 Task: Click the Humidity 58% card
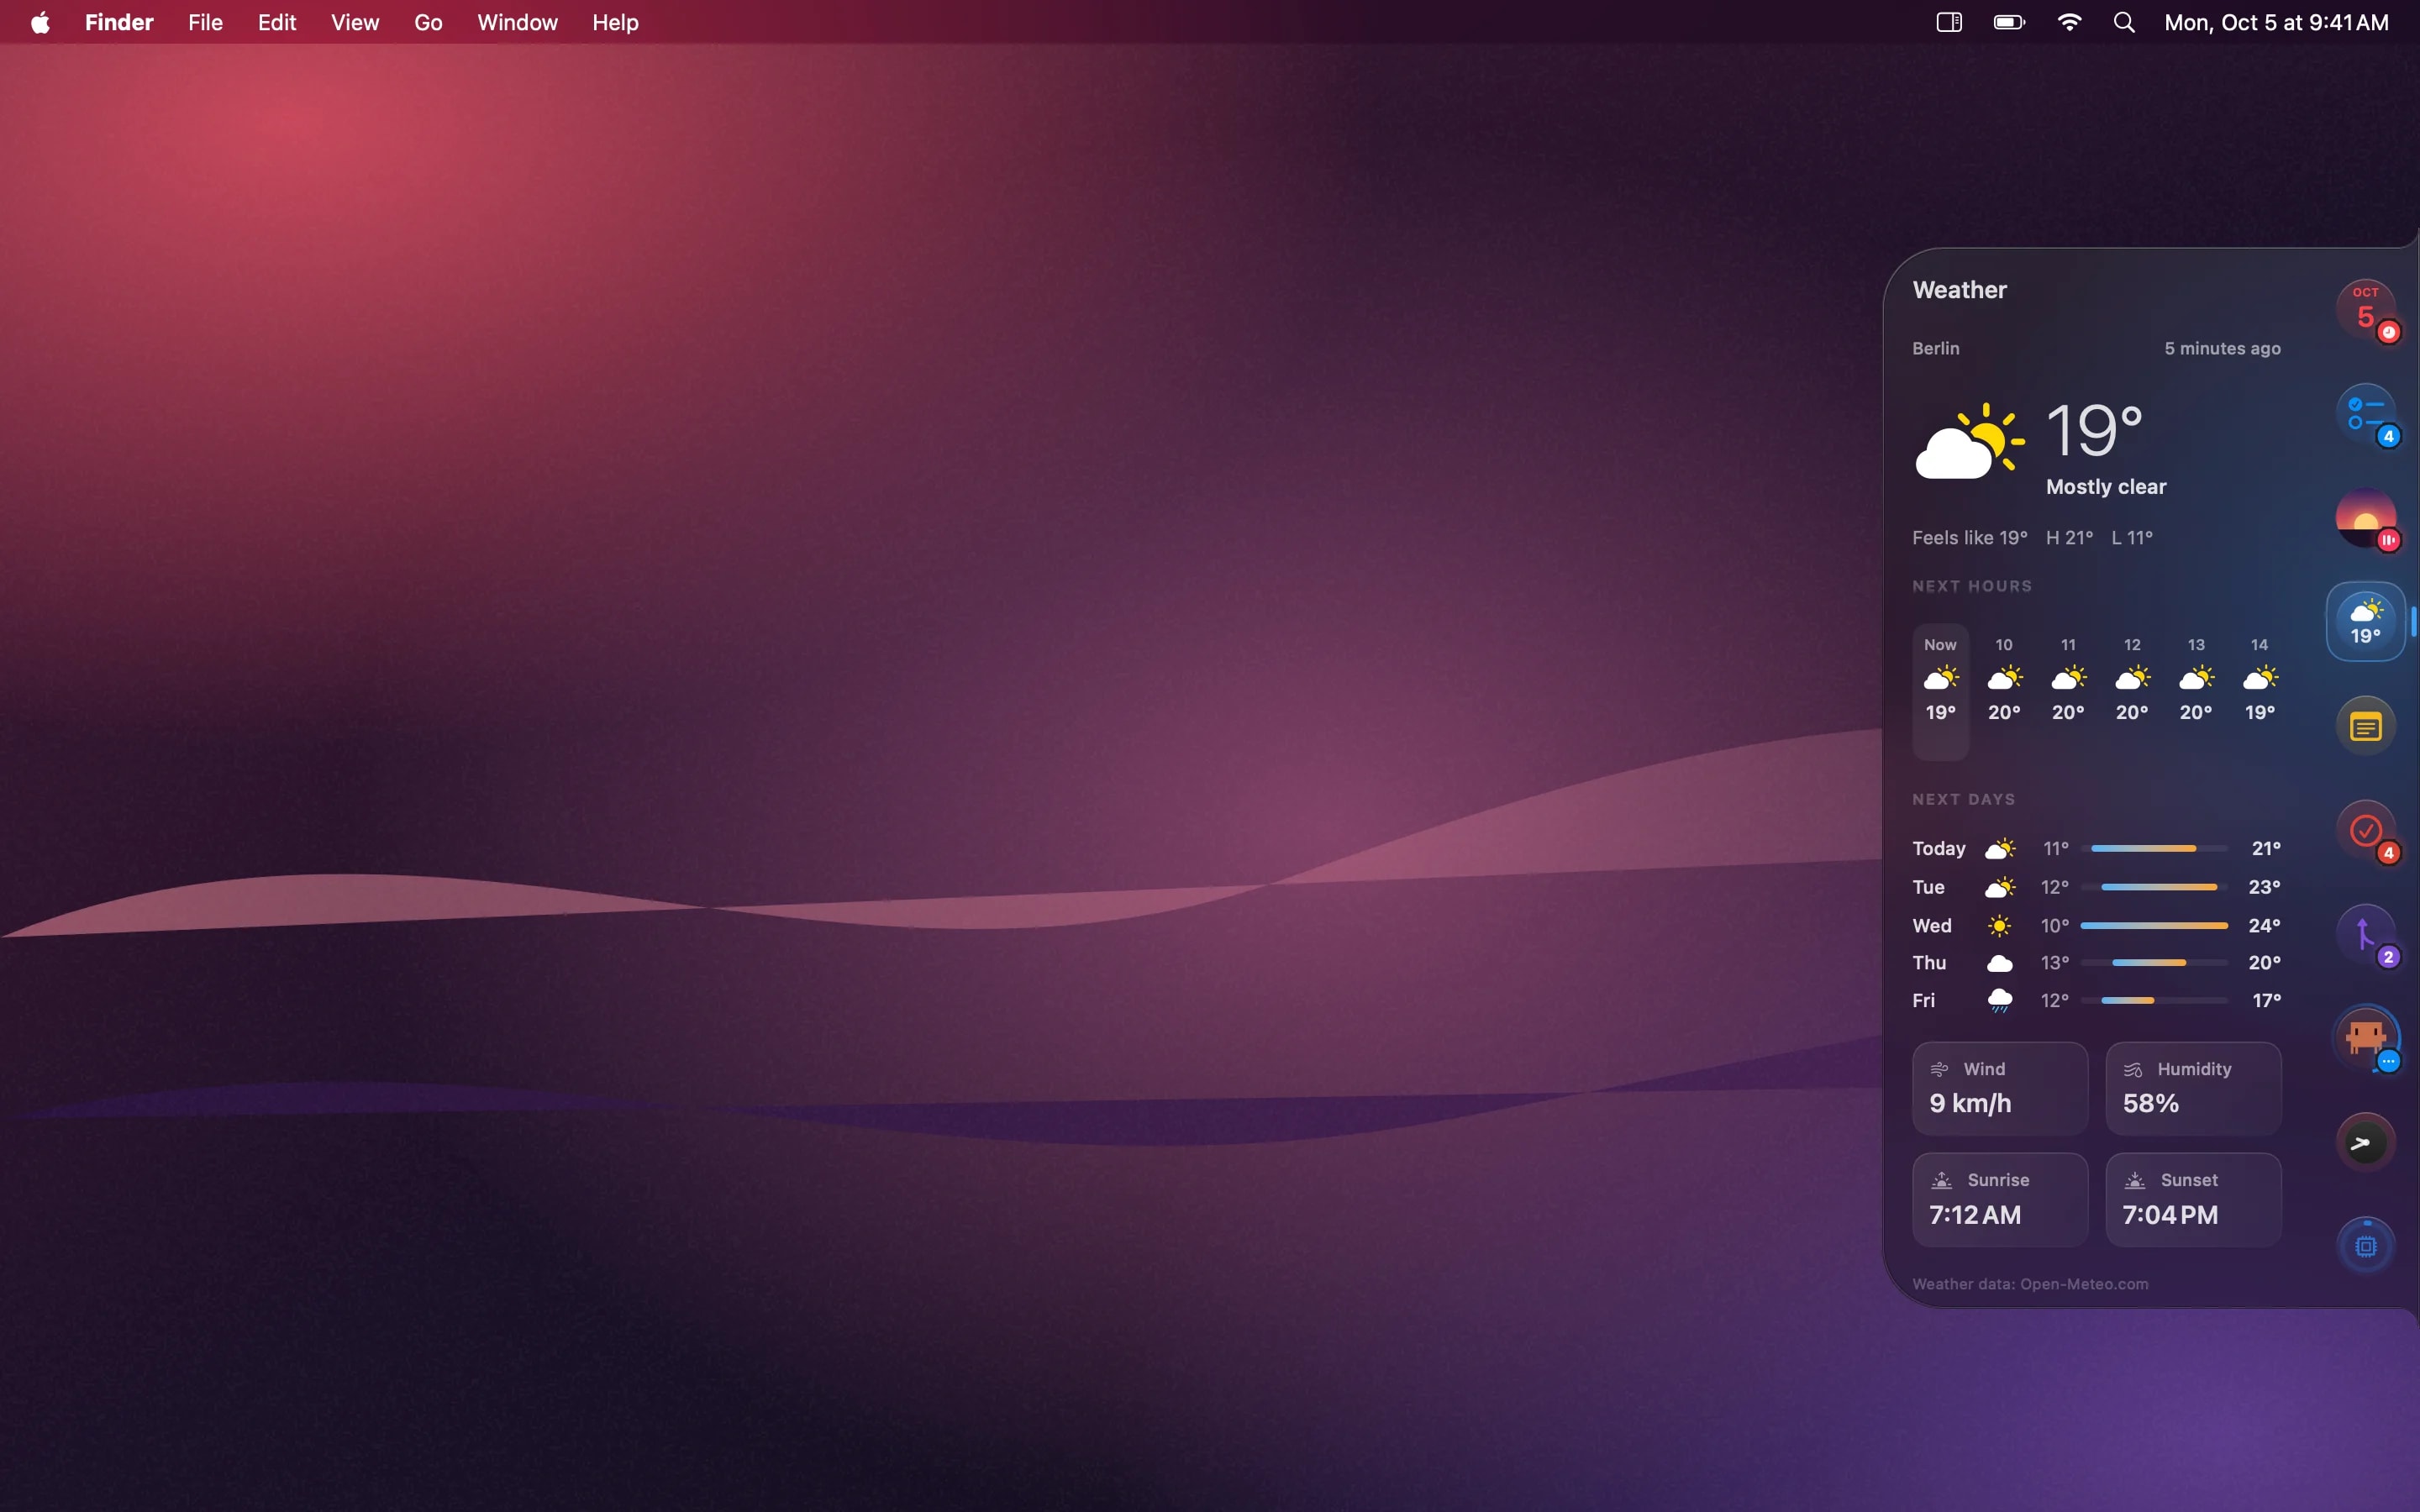point(2193,1088)
